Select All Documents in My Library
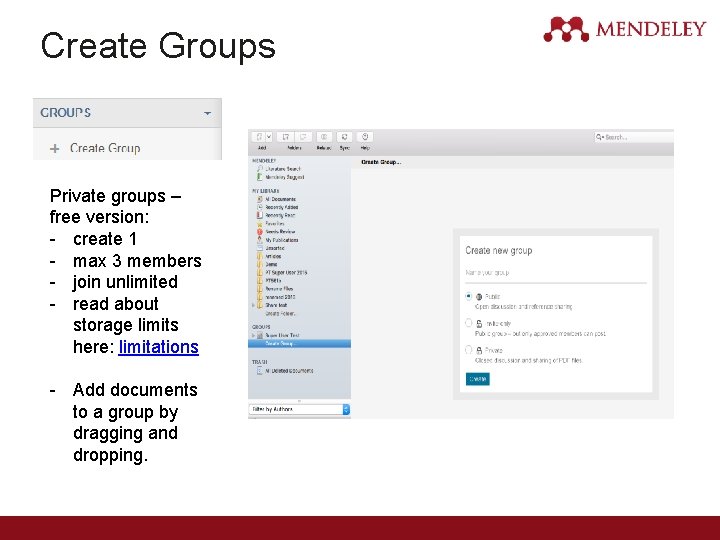The height and width of the screenshot is (540, 720). [280, 199]
